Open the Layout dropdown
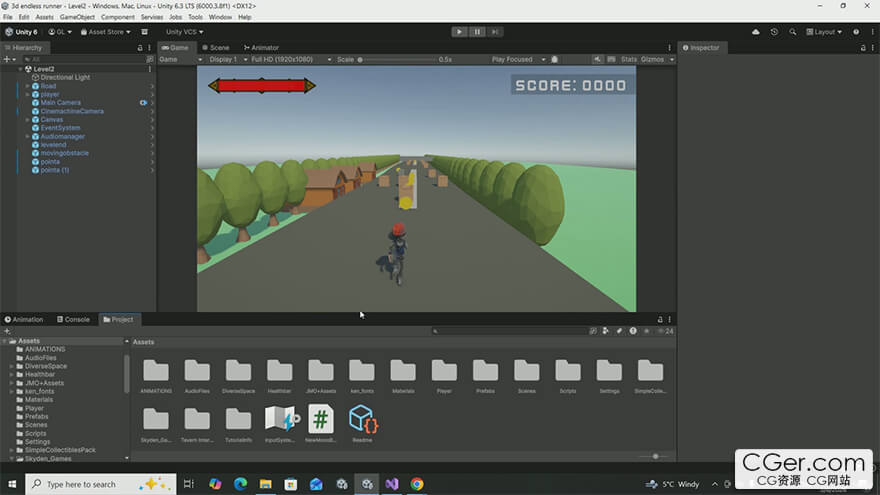This screenshot has width=880, height=495. [824, 31]
